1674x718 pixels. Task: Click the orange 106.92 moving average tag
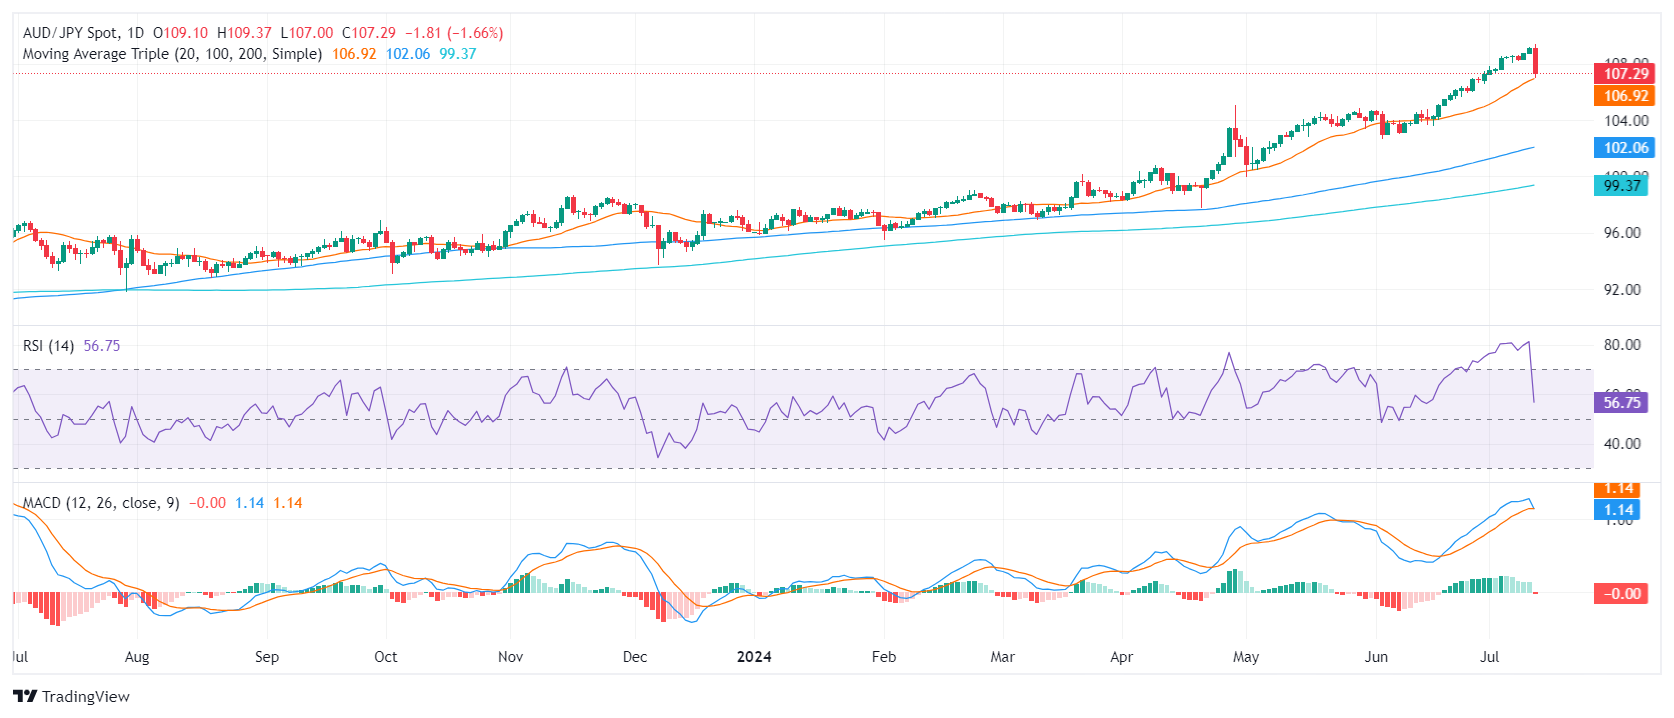1625,96
